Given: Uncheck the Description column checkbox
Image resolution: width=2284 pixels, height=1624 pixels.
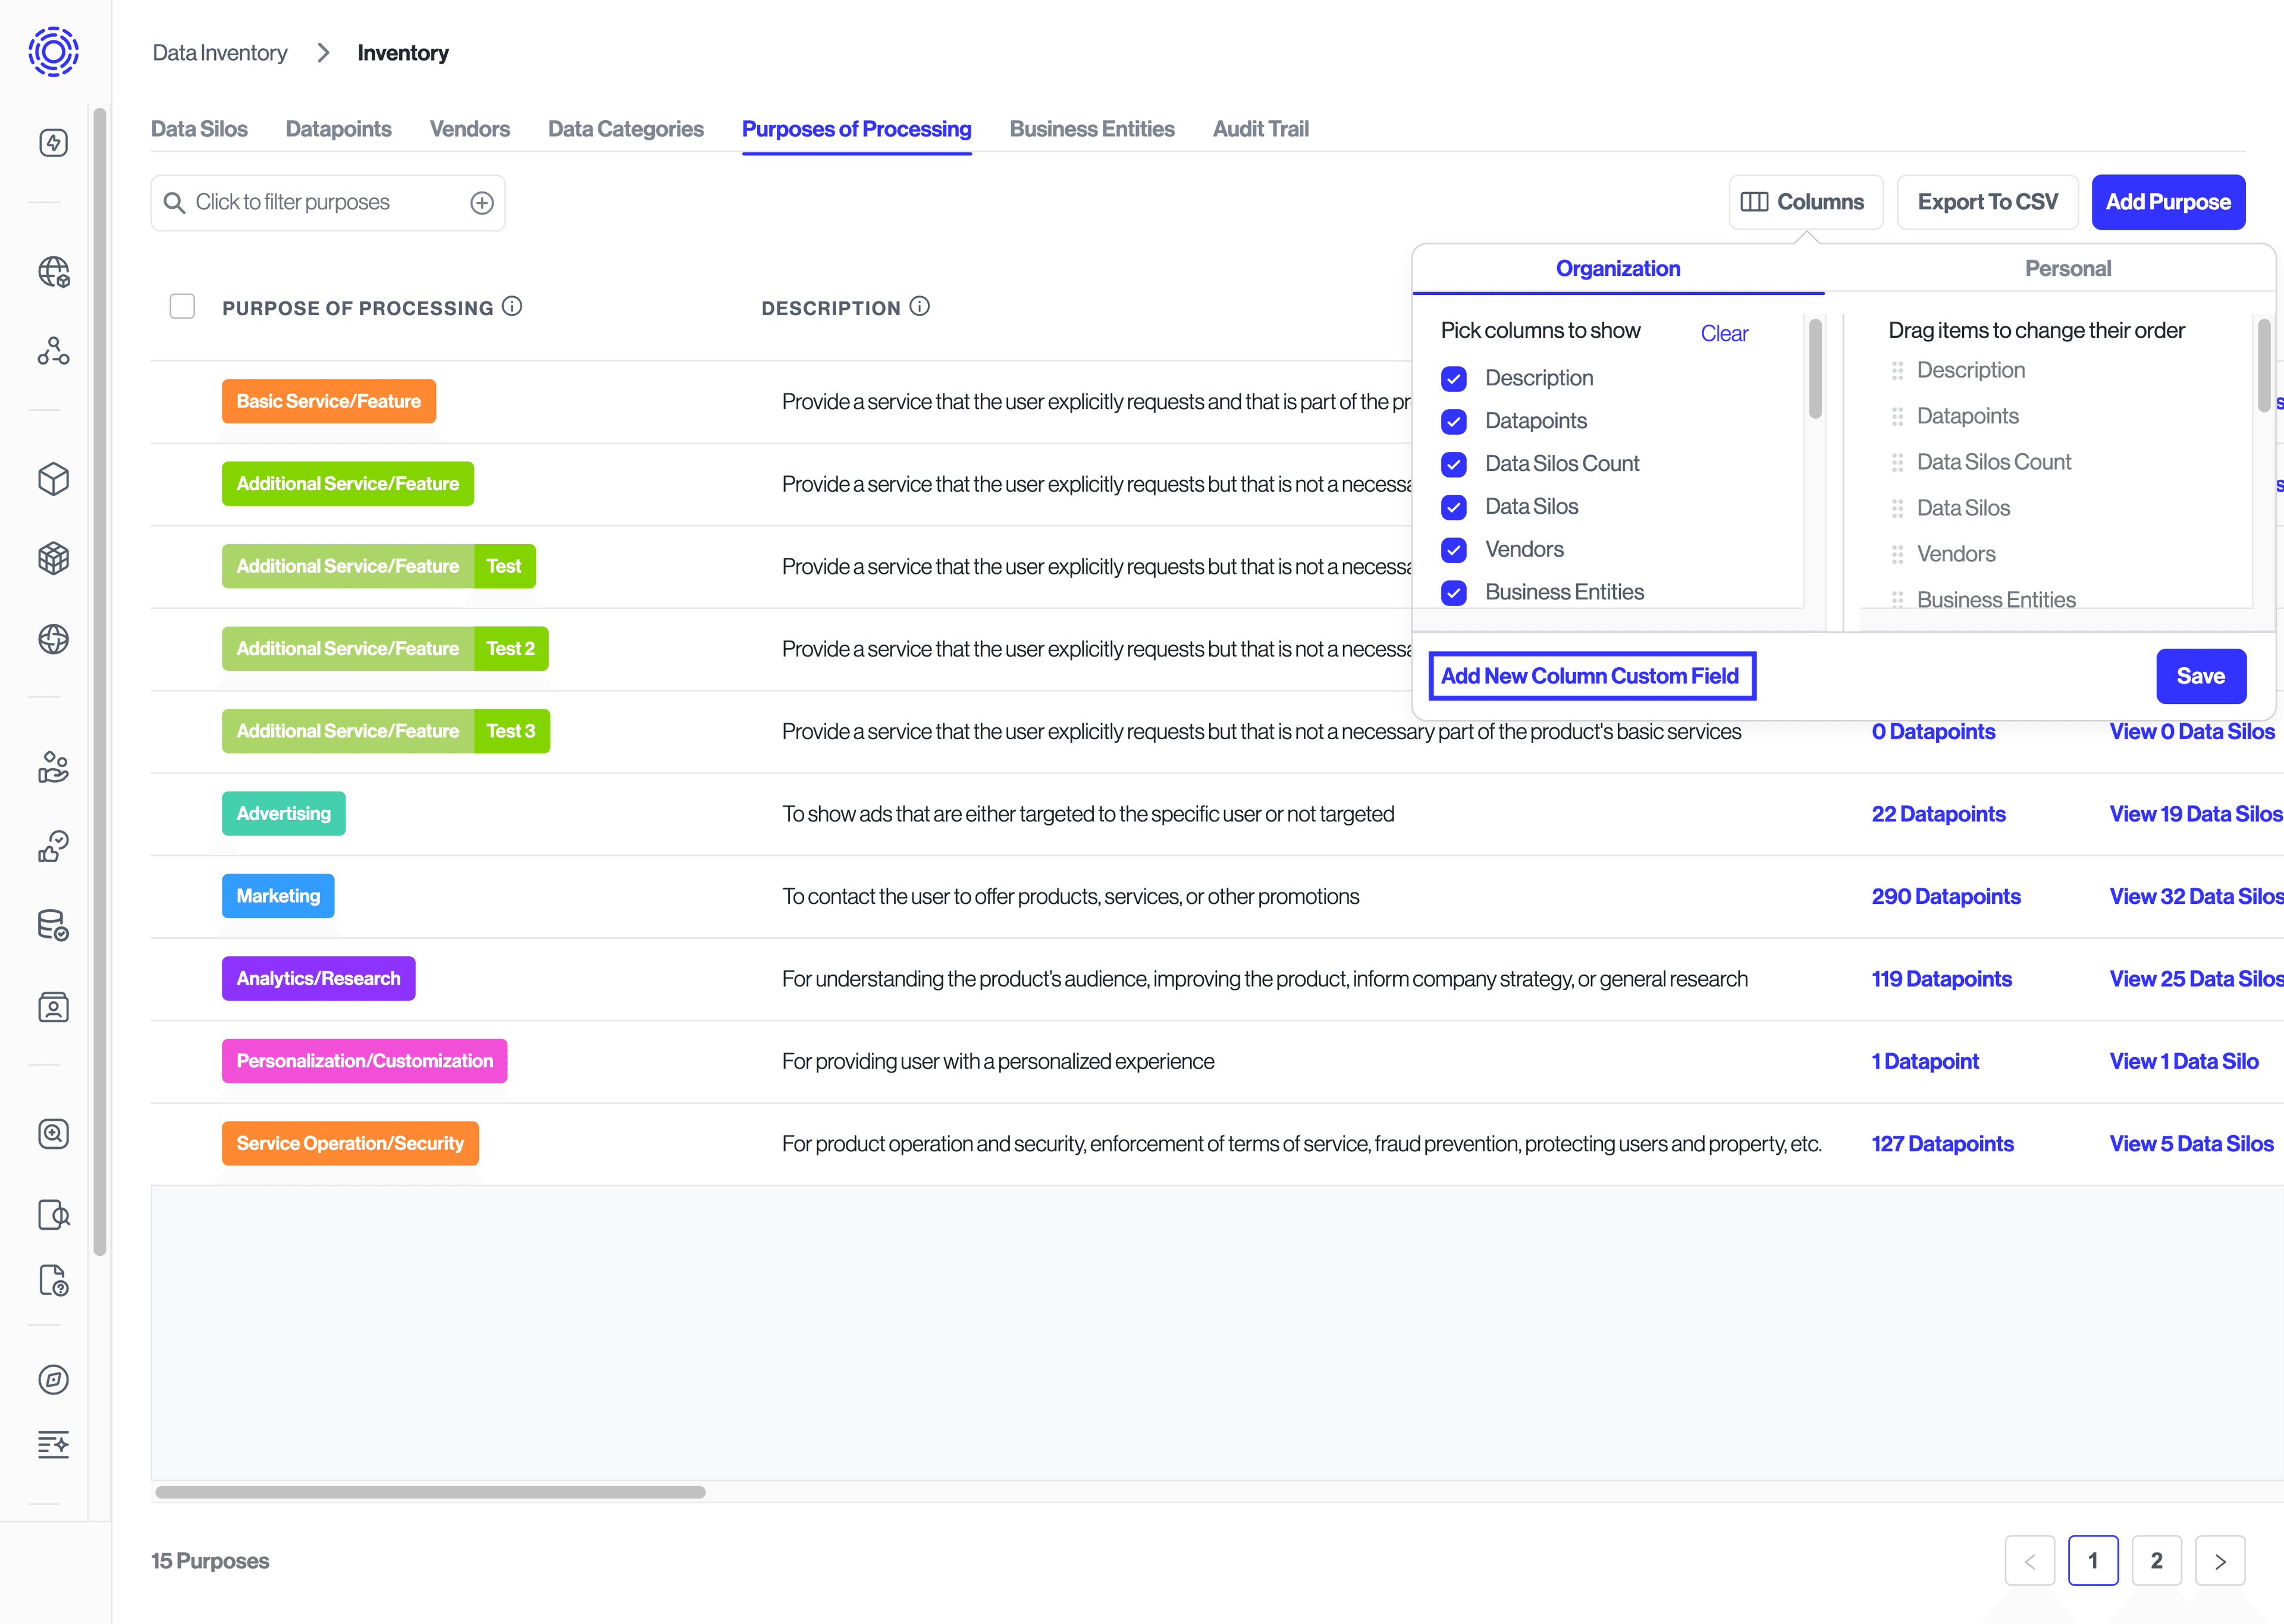Looking at the screenshot, I should (1453, 378).
